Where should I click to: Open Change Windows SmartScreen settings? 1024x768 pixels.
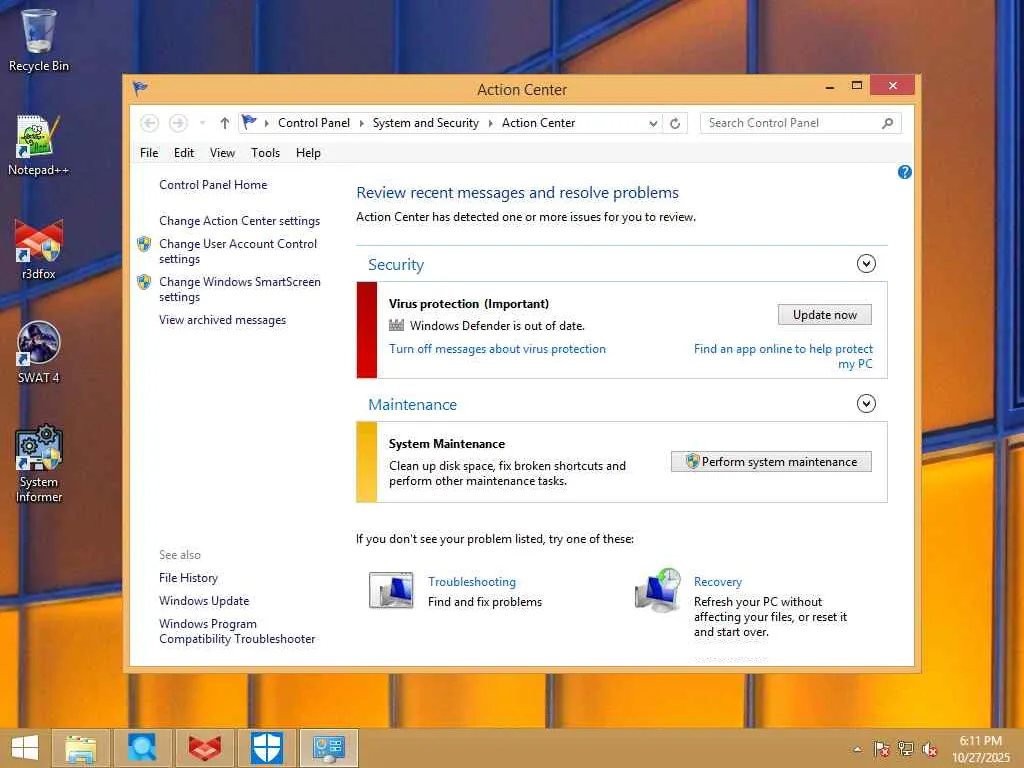click(x=240, y=289)
